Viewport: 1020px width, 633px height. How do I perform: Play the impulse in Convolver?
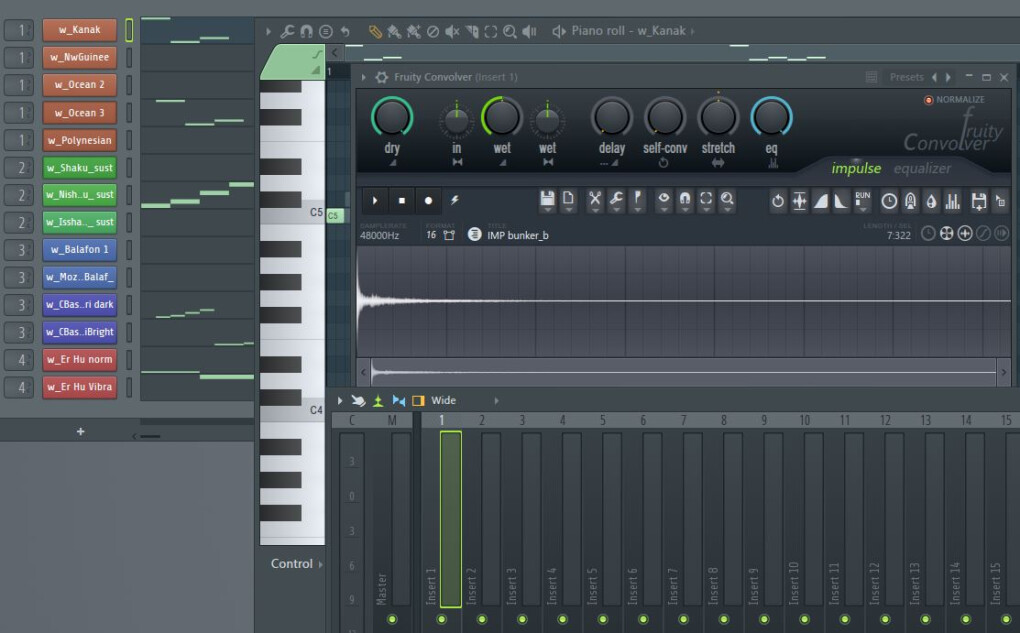click(x=375, y=200)
